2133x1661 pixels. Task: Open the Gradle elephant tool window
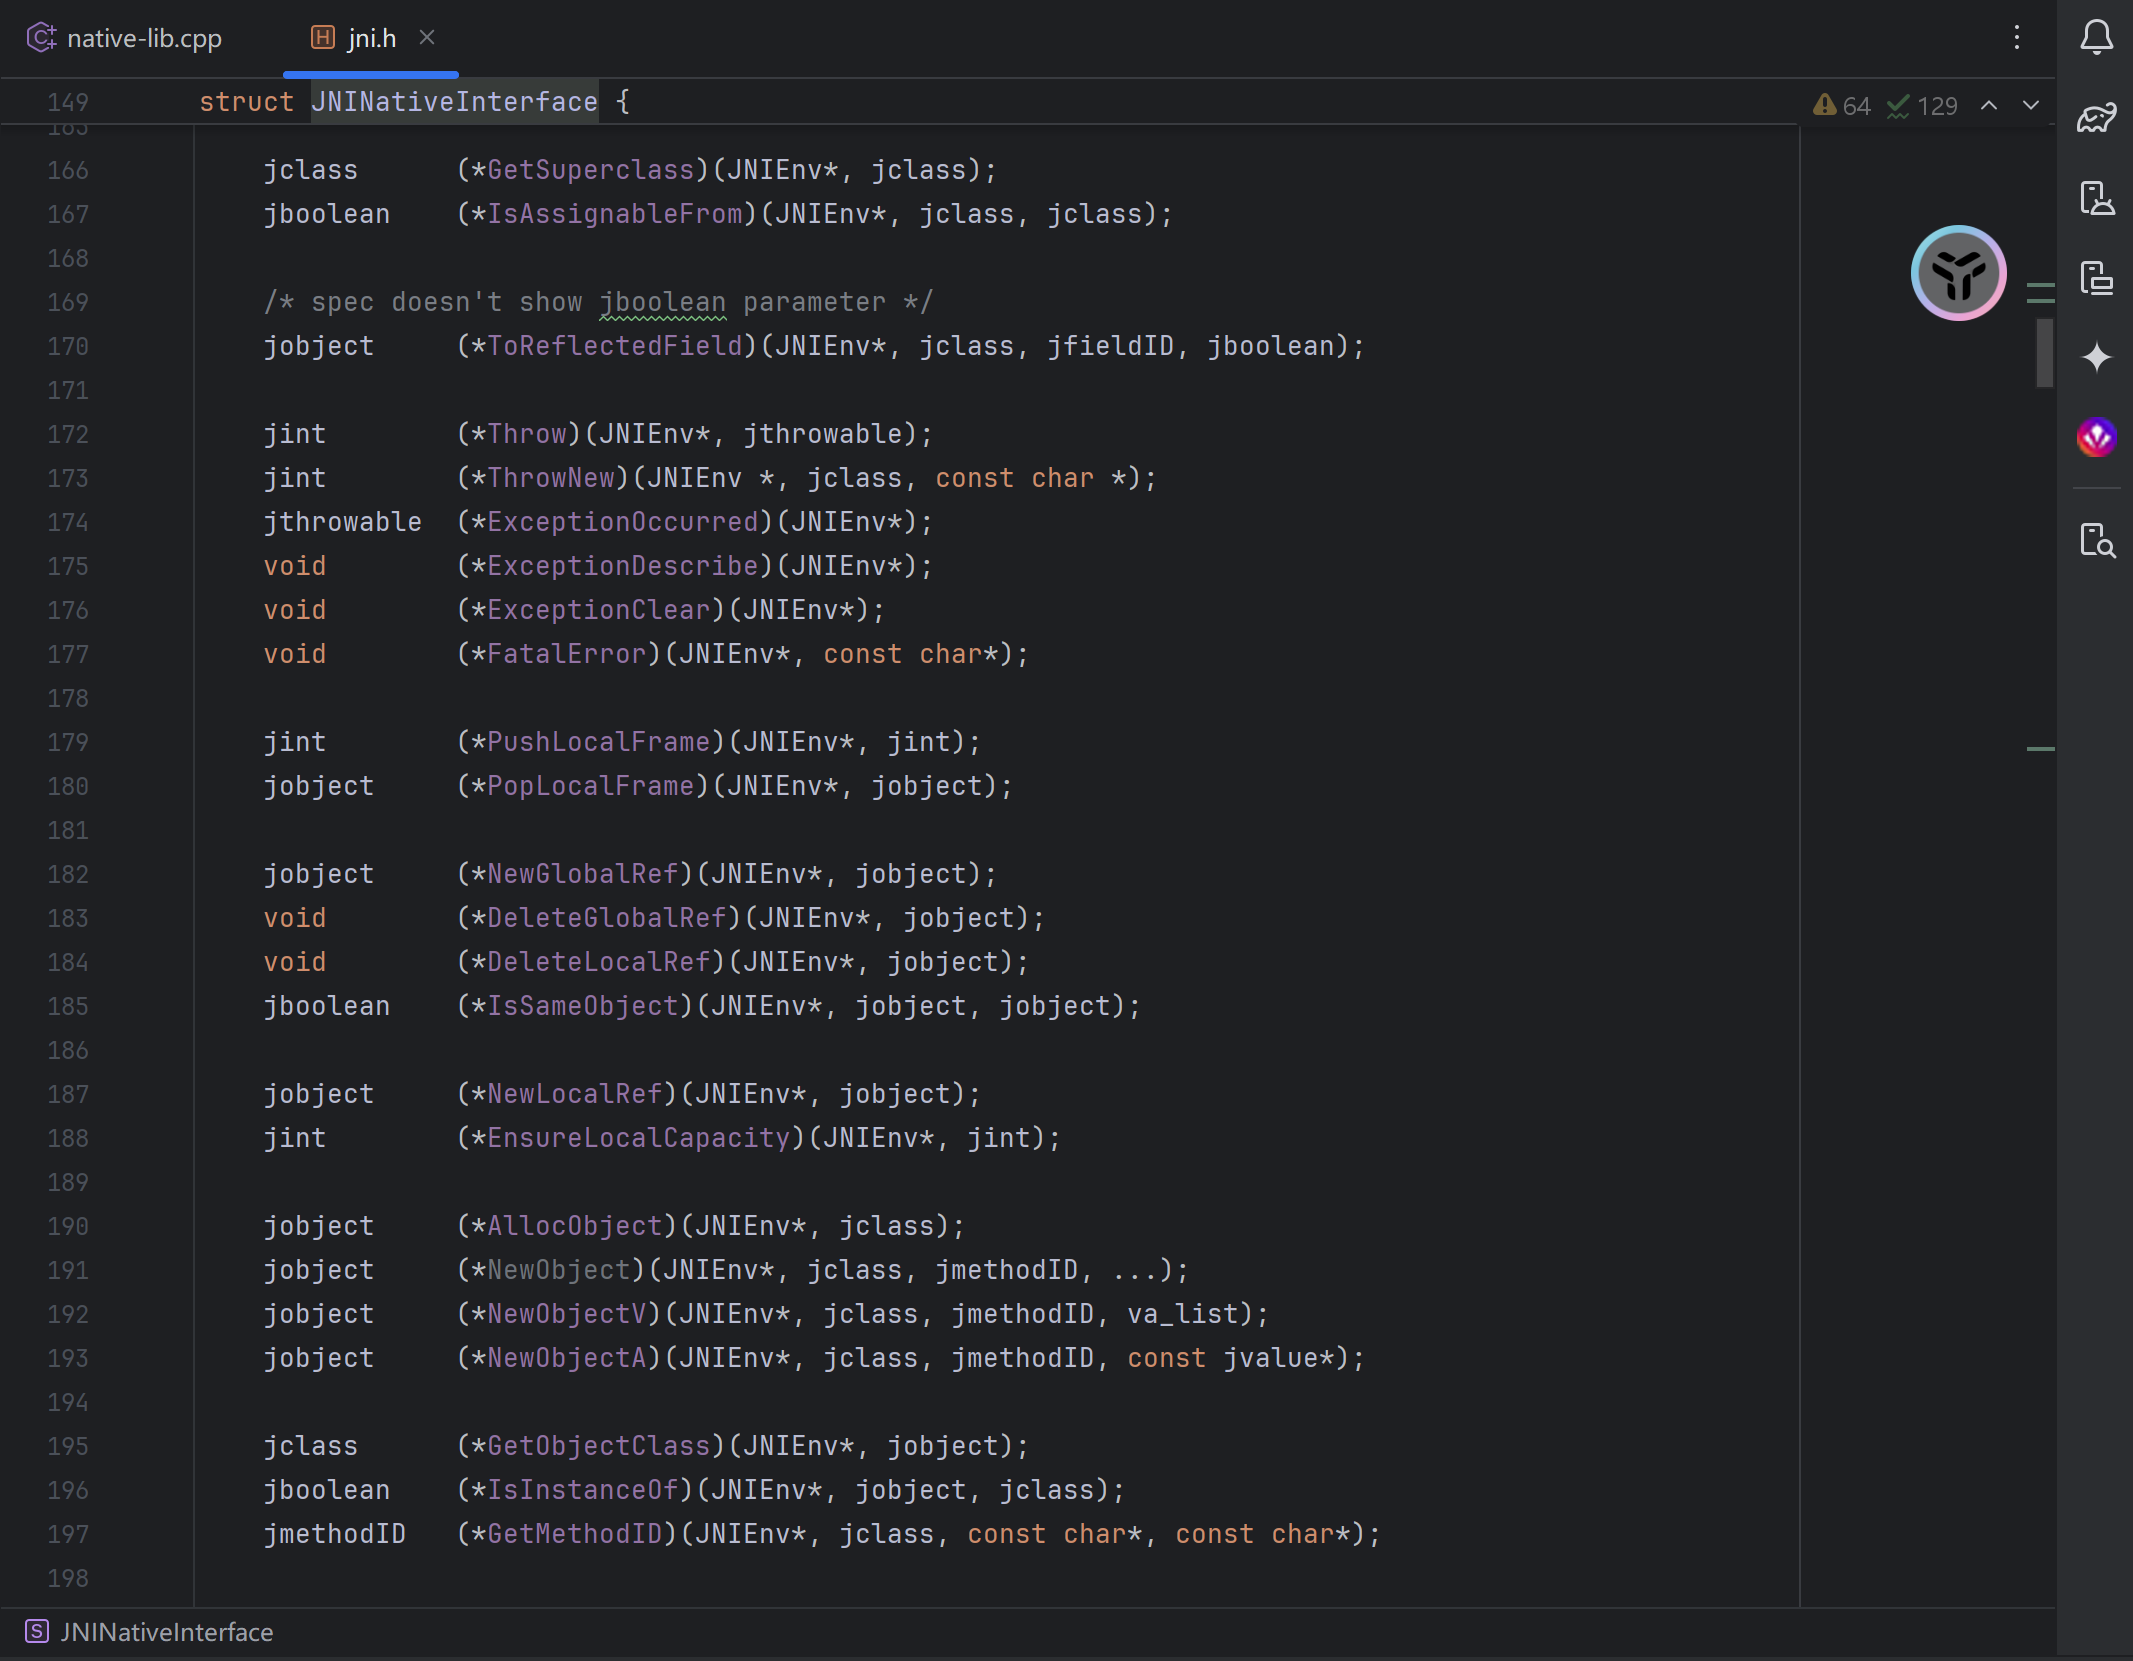click(2096, 118)
